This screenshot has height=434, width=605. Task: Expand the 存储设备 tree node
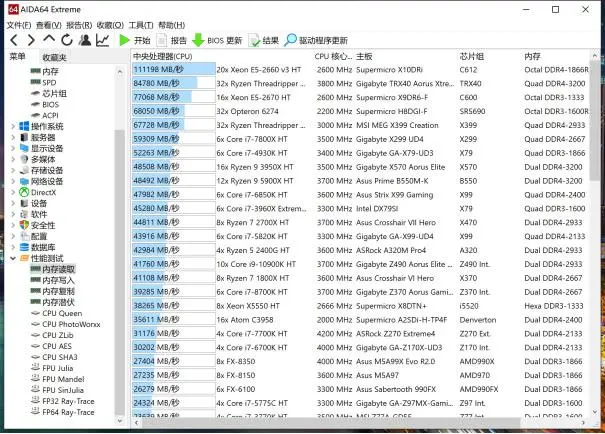(13, 170)
